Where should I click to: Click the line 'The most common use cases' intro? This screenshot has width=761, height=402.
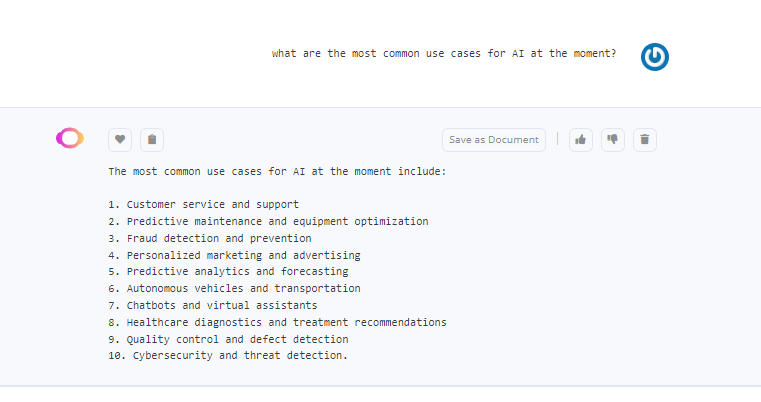coord(277,171)
